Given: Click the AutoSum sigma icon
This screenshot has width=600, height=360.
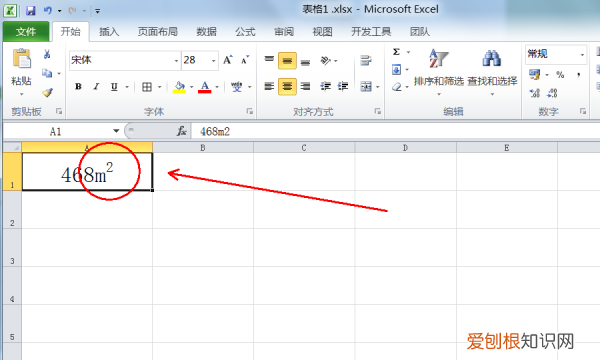Looking at the screenshot, I should [x=396, y=52].
